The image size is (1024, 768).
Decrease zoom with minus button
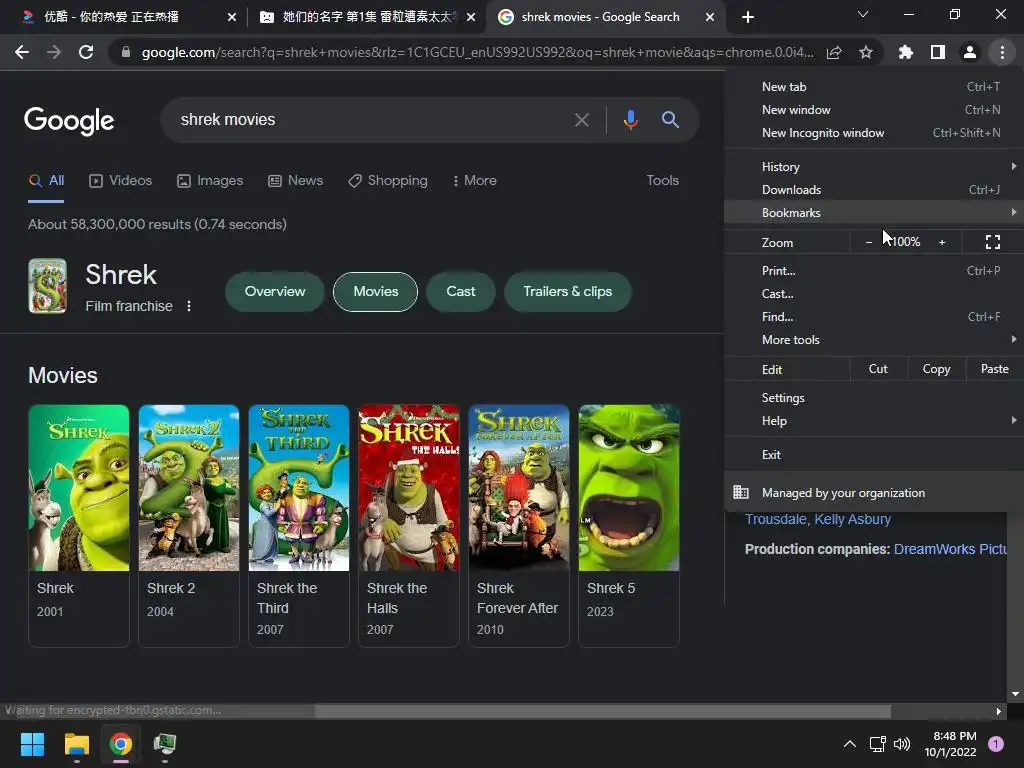point(869,242)
